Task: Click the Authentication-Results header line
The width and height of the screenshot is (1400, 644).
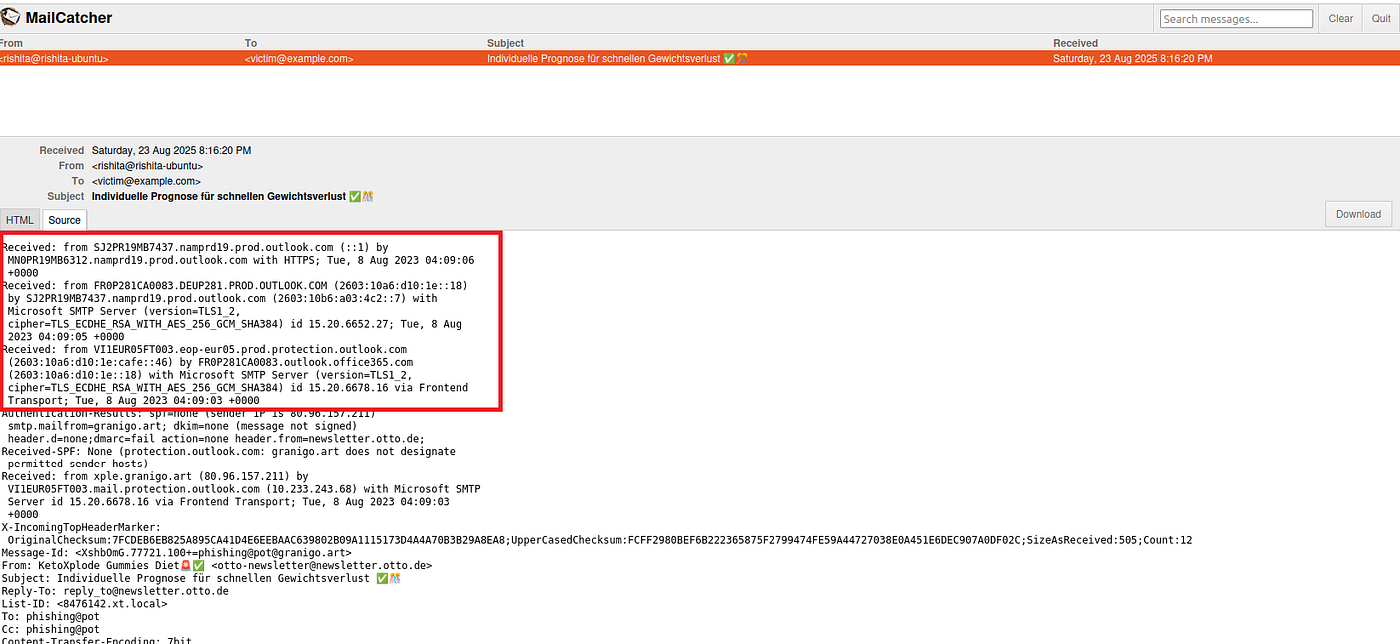Action: [189, 413]
